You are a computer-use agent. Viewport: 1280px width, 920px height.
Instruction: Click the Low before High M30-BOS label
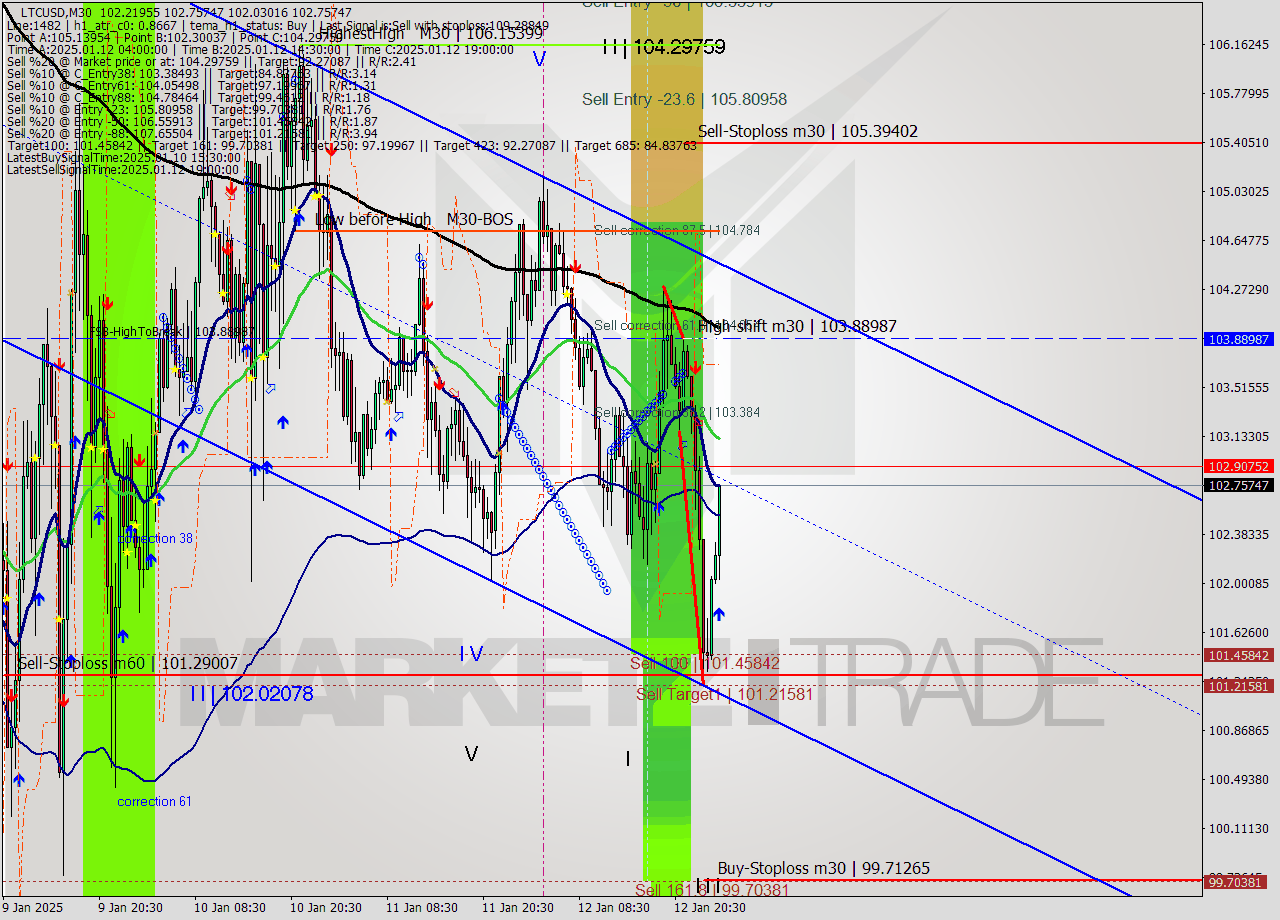414,219
